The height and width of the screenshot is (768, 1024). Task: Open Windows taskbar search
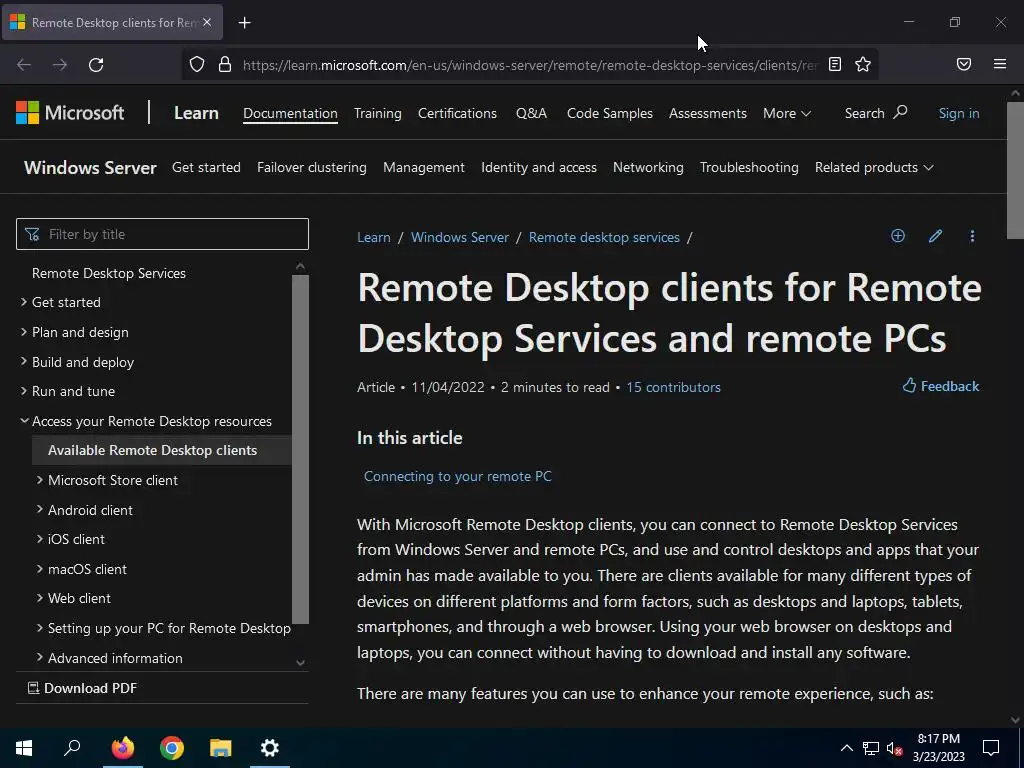(x=72, y=748)
